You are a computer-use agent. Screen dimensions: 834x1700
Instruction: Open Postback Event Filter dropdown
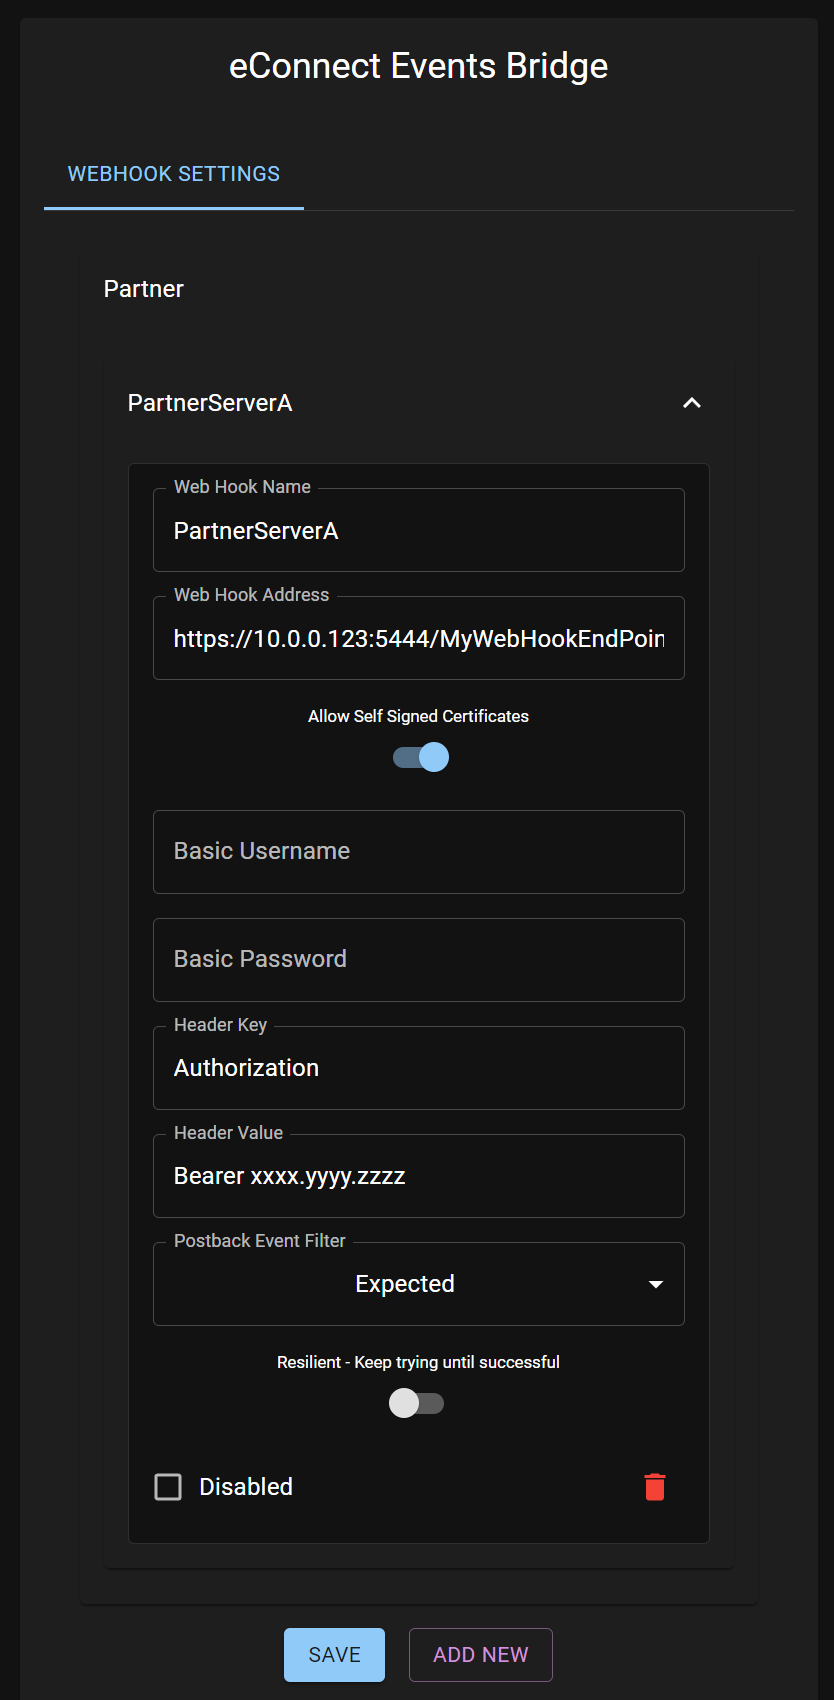click(x=419, y=1284)
